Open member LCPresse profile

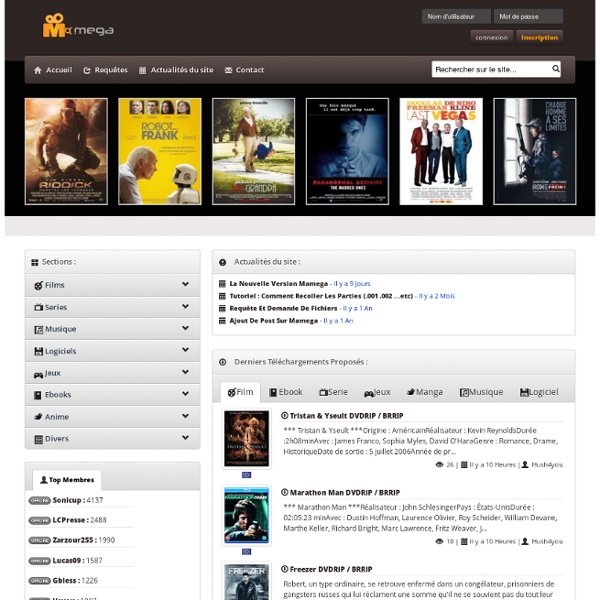(69, 520)
